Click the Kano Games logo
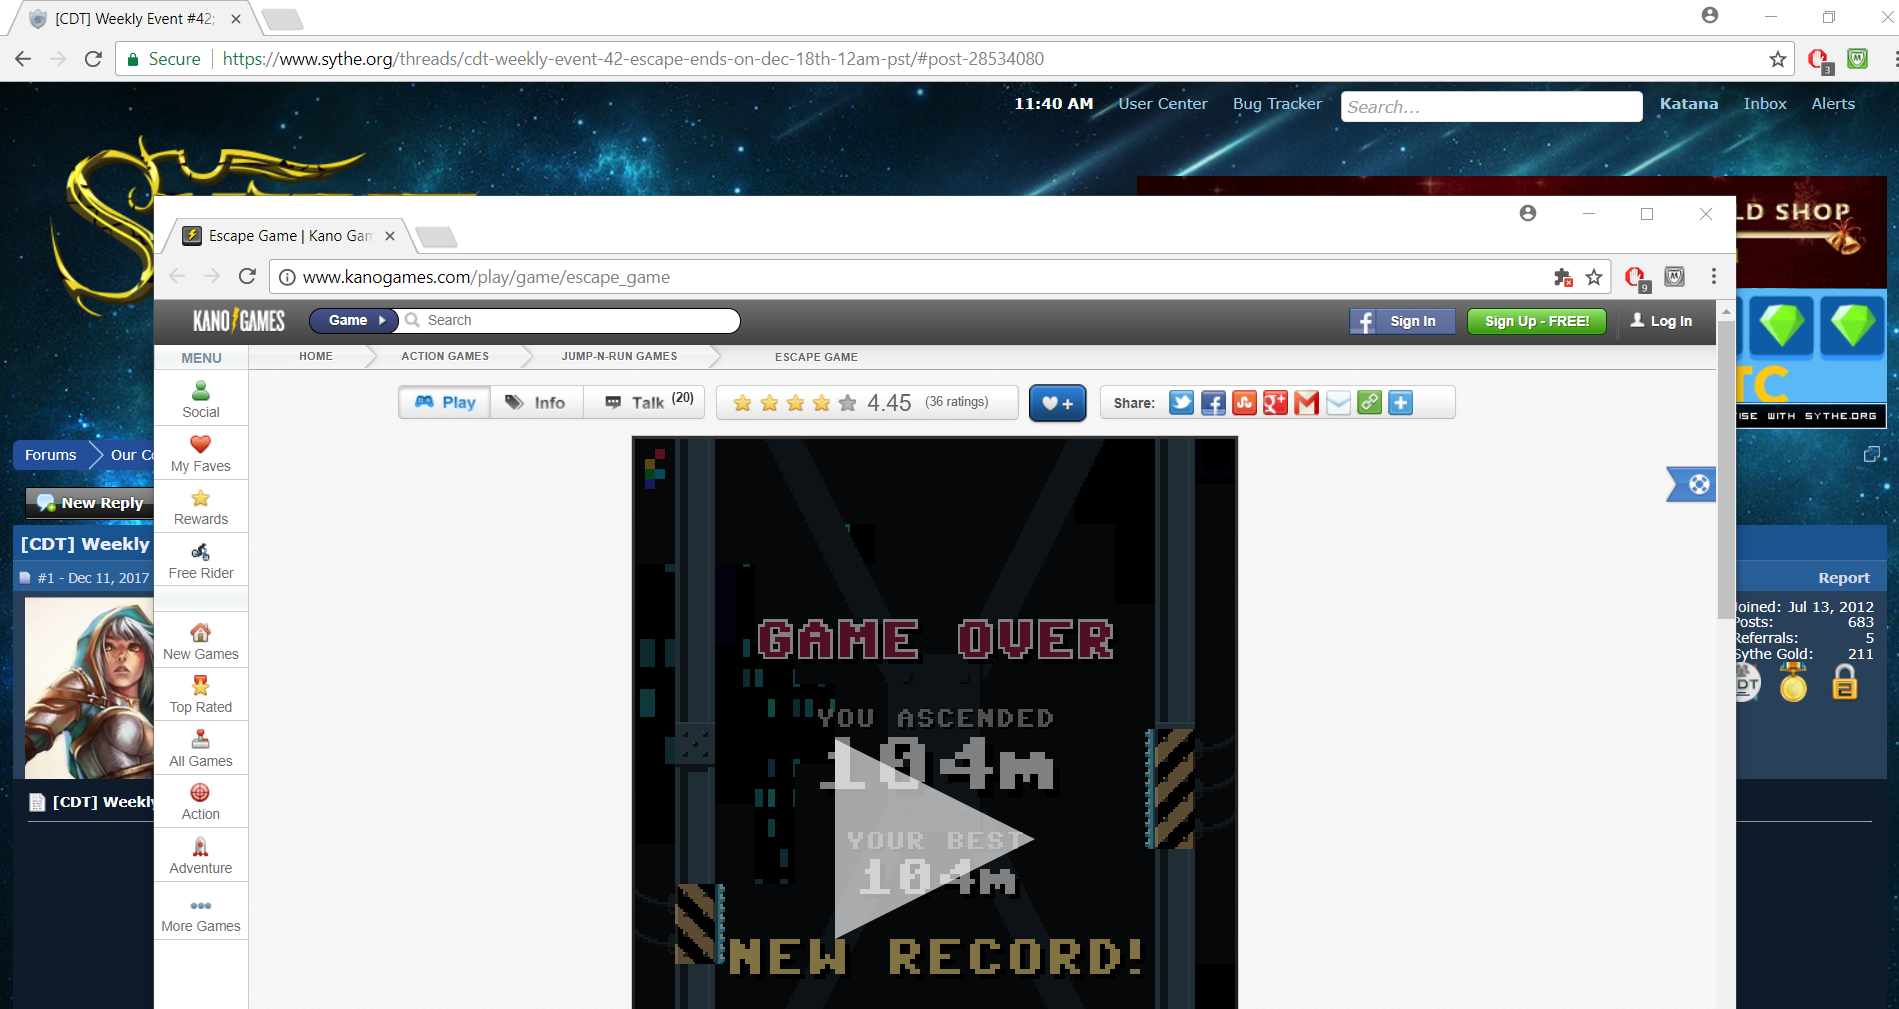 coord(239,320)
